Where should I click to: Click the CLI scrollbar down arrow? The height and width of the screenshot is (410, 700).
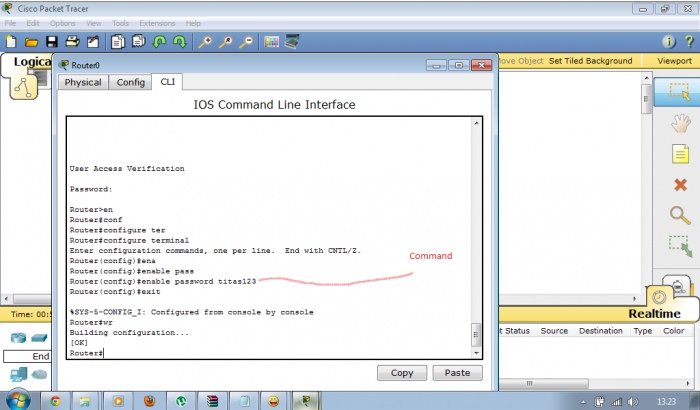[476, 353]
